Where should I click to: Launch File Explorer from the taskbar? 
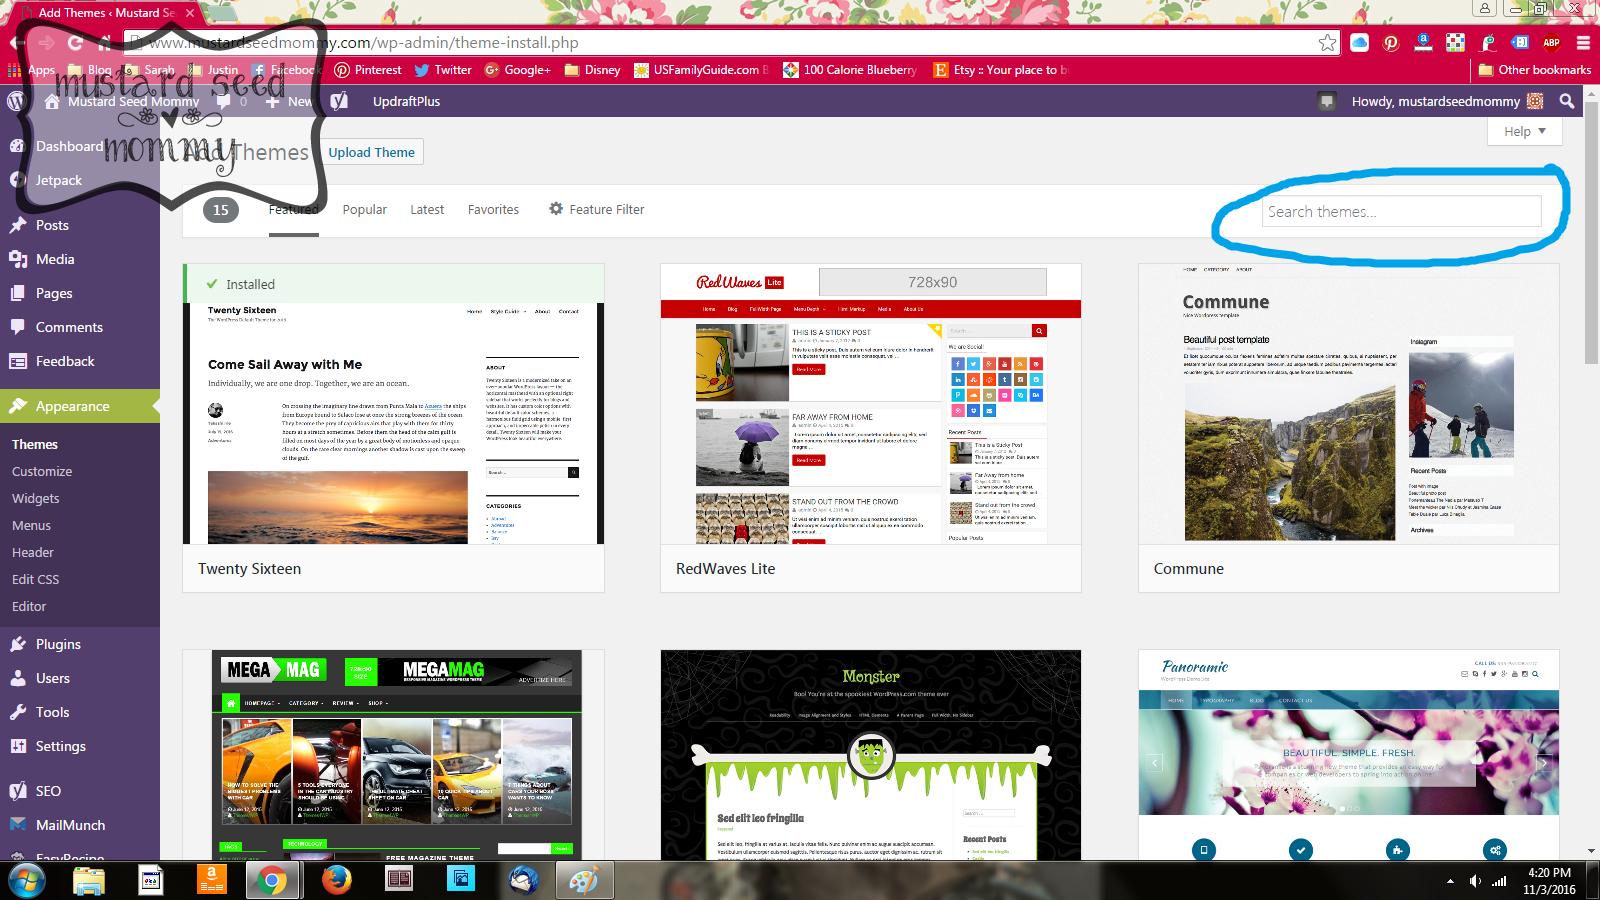89,881
